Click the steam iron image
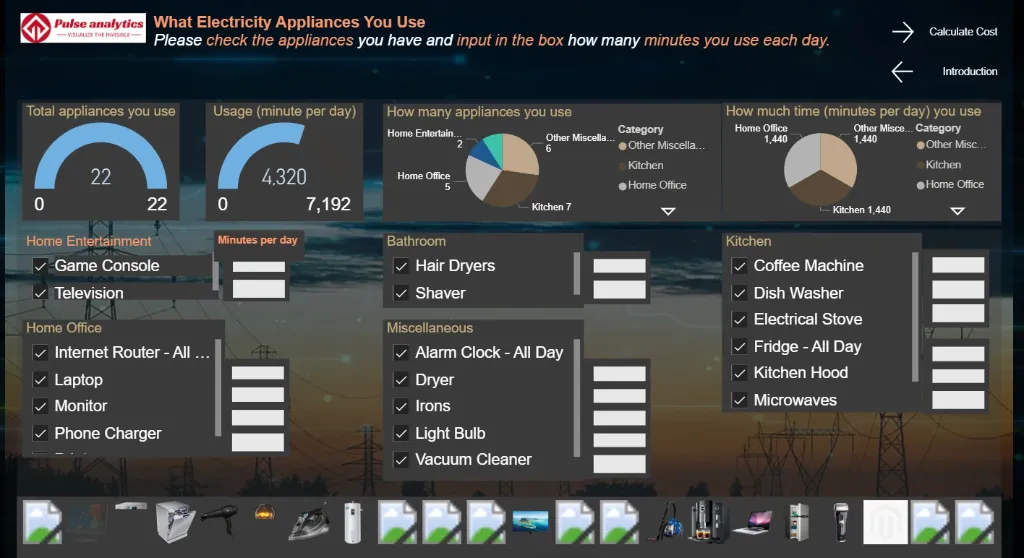 (x=308, y=522)
